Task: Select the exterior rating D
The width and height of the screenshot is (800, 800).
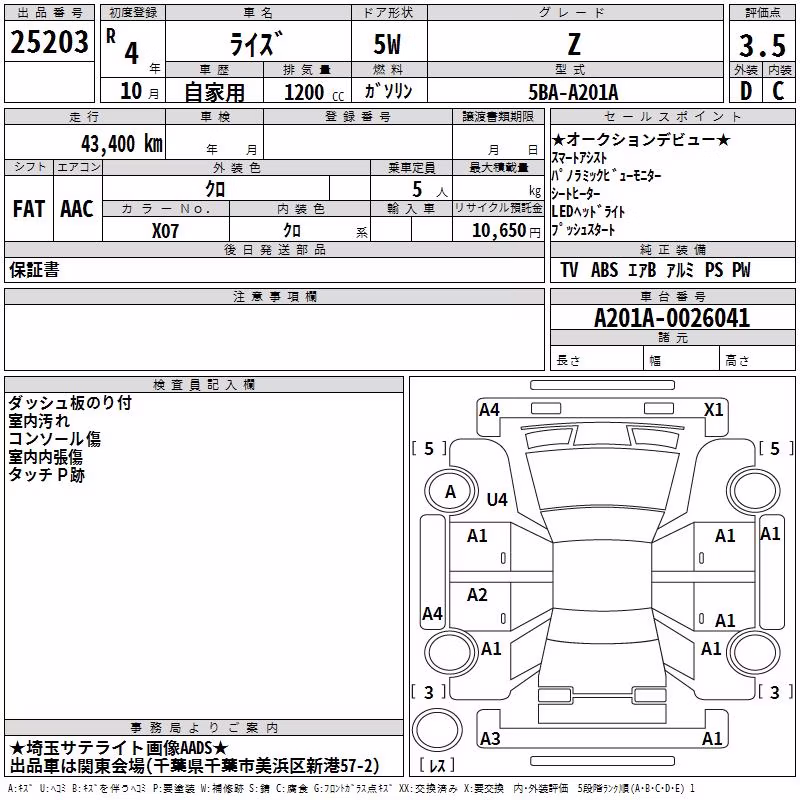Action: 745,91
